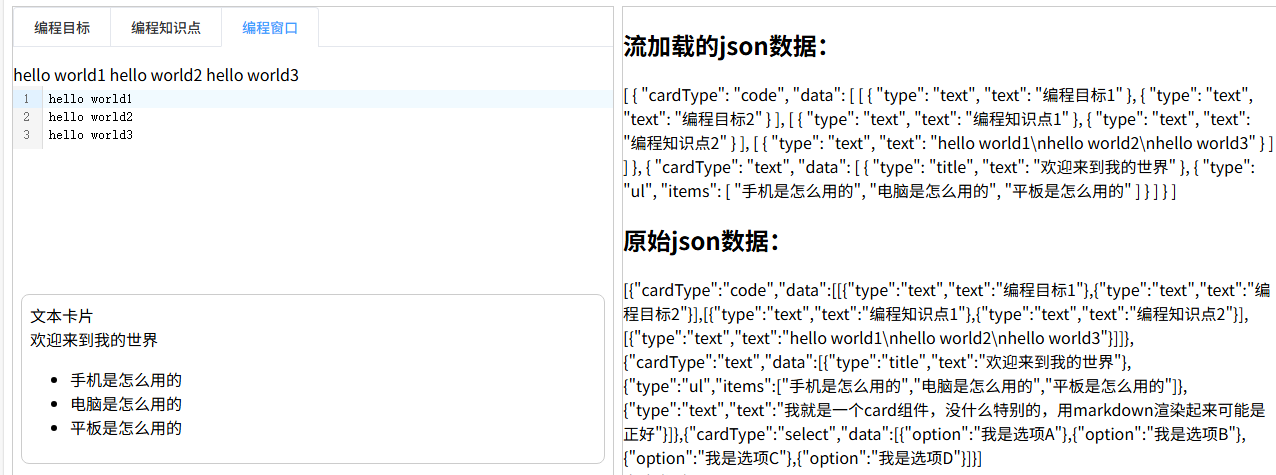The height and width of the screenshot is (475, 1276).
Task: Click line number 3 in editor gutter
Action: click(26, 134)
